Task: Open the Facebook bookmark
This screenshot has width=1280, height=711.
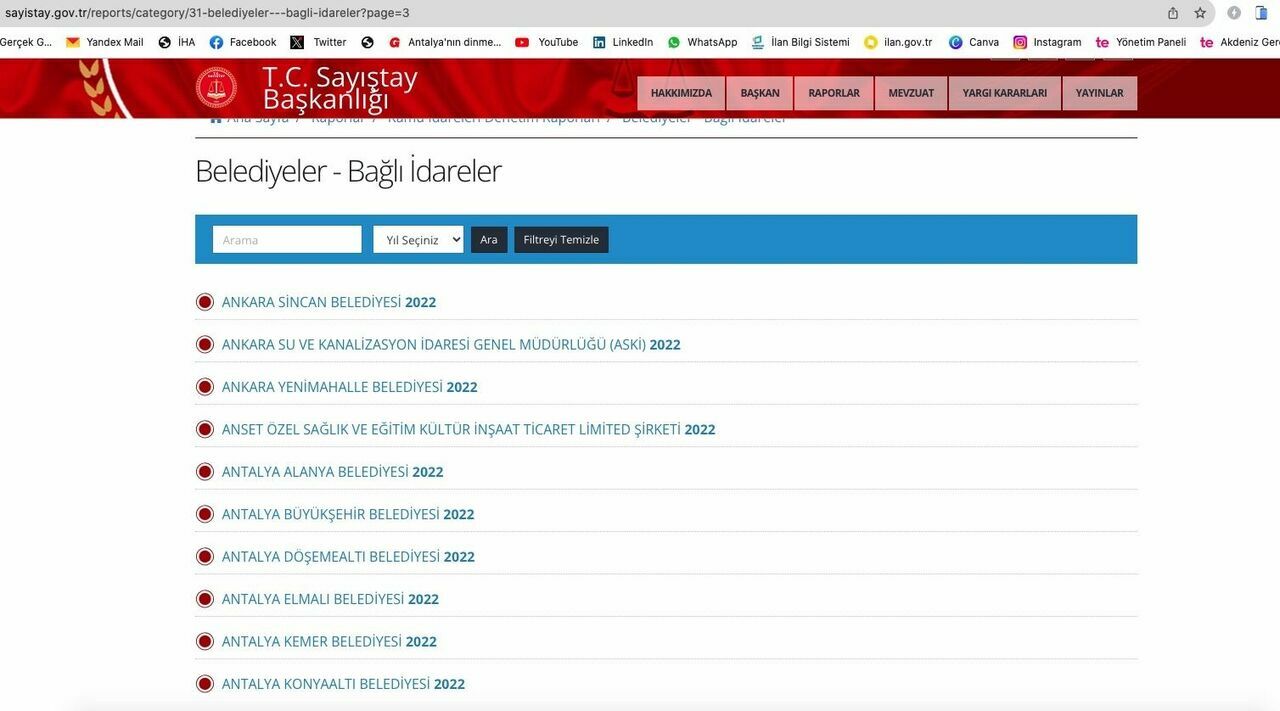Action: pyautogui.click(x=243, y=42)
